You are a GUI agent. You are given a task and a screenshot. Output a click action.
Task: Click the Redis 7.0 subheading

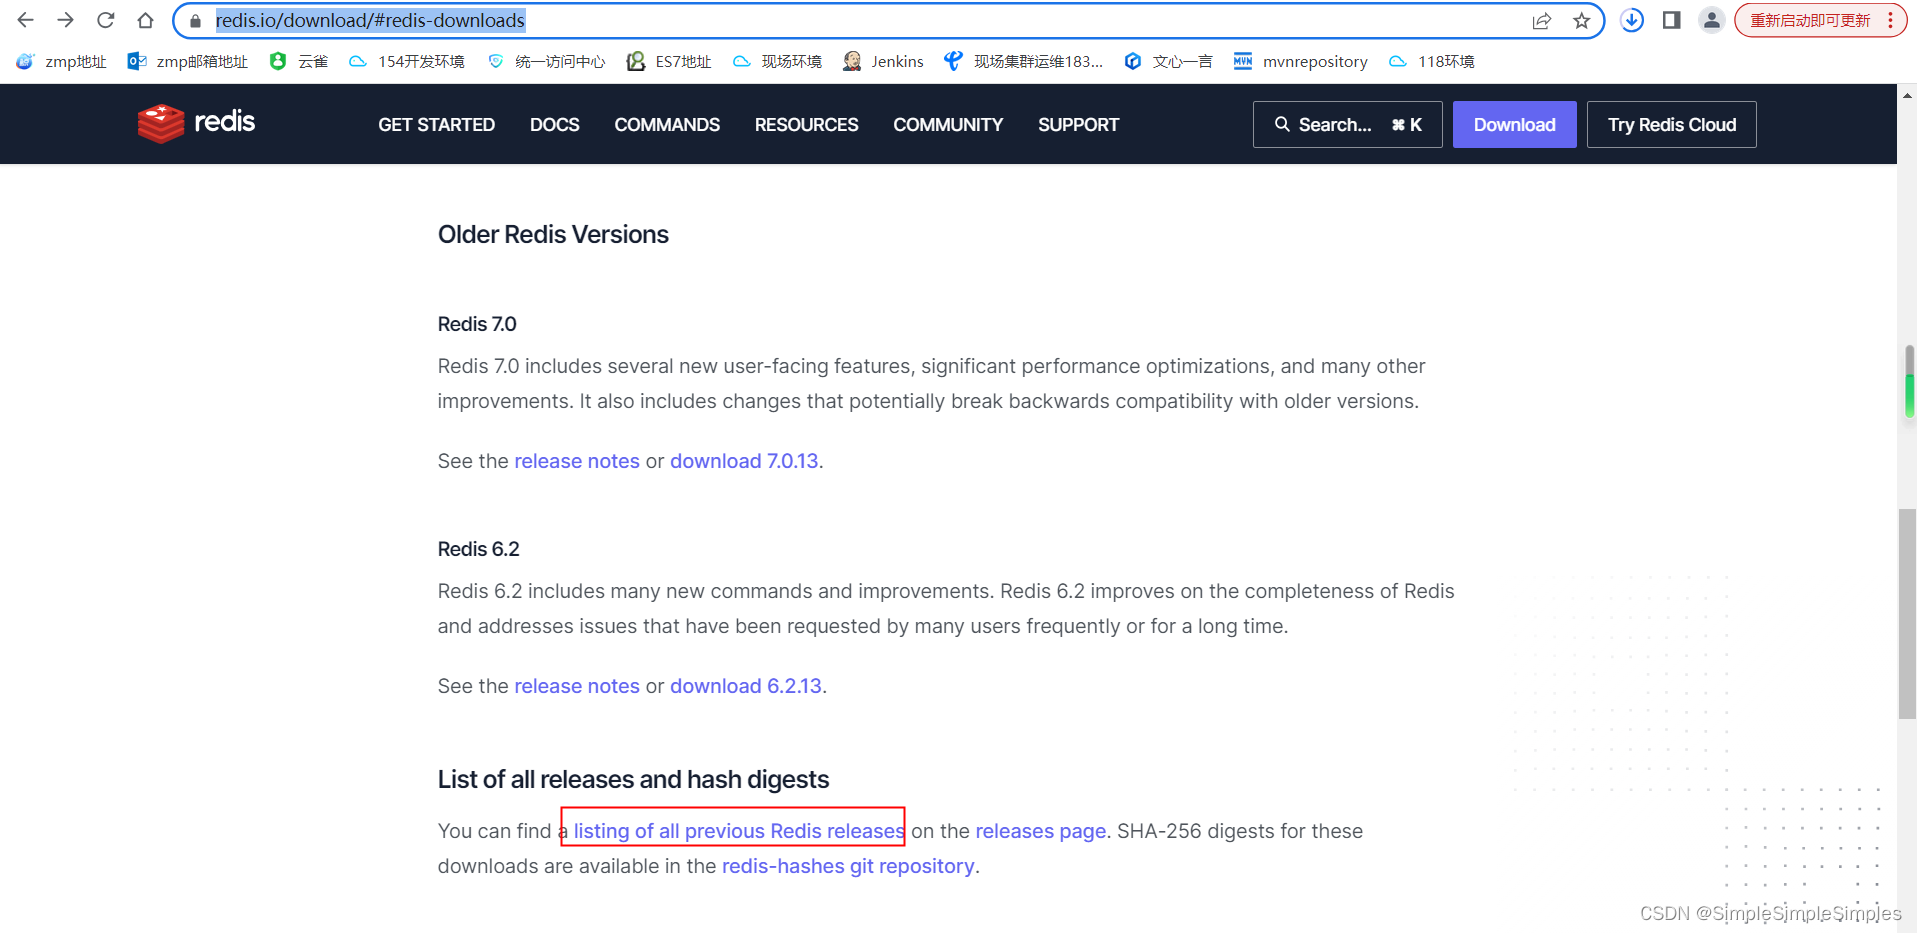tap(477, 324)
